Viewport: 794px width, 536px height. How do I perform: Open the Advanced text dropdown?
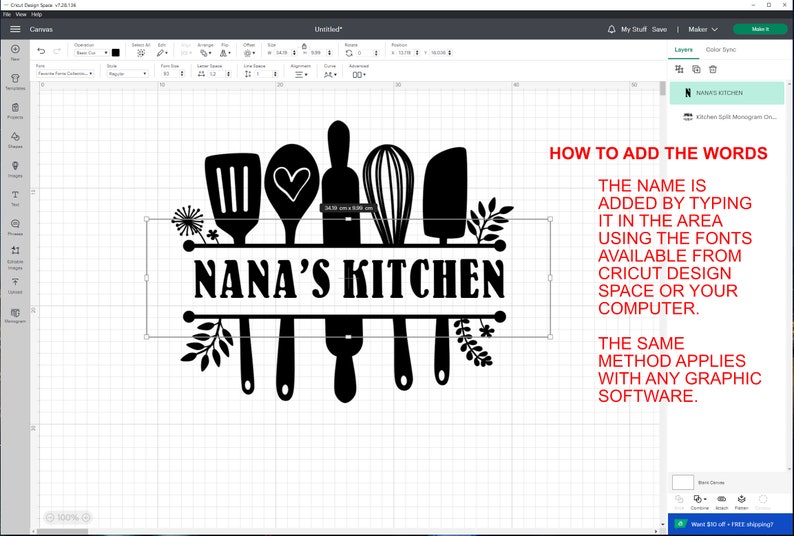(359, 72)
